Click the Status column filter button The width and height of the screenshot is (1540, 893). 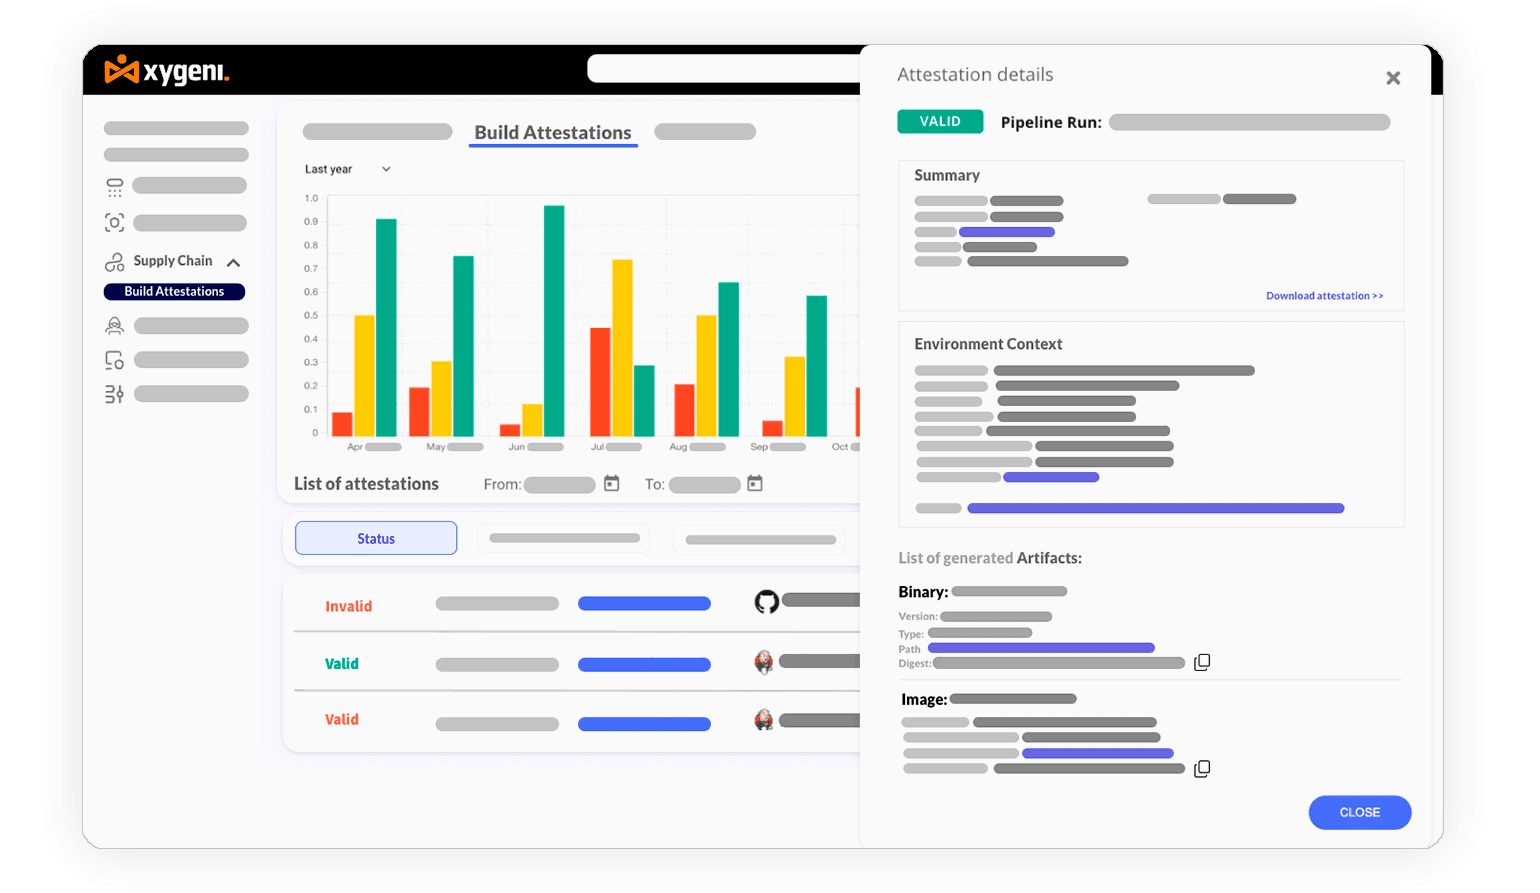376,538
